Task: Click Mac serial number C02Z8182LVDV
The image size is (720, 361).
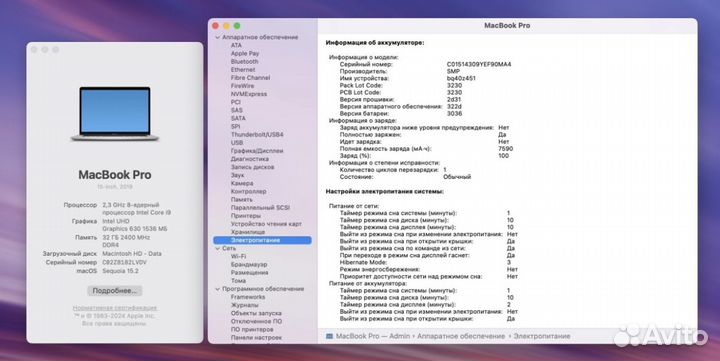Action: 124,262
